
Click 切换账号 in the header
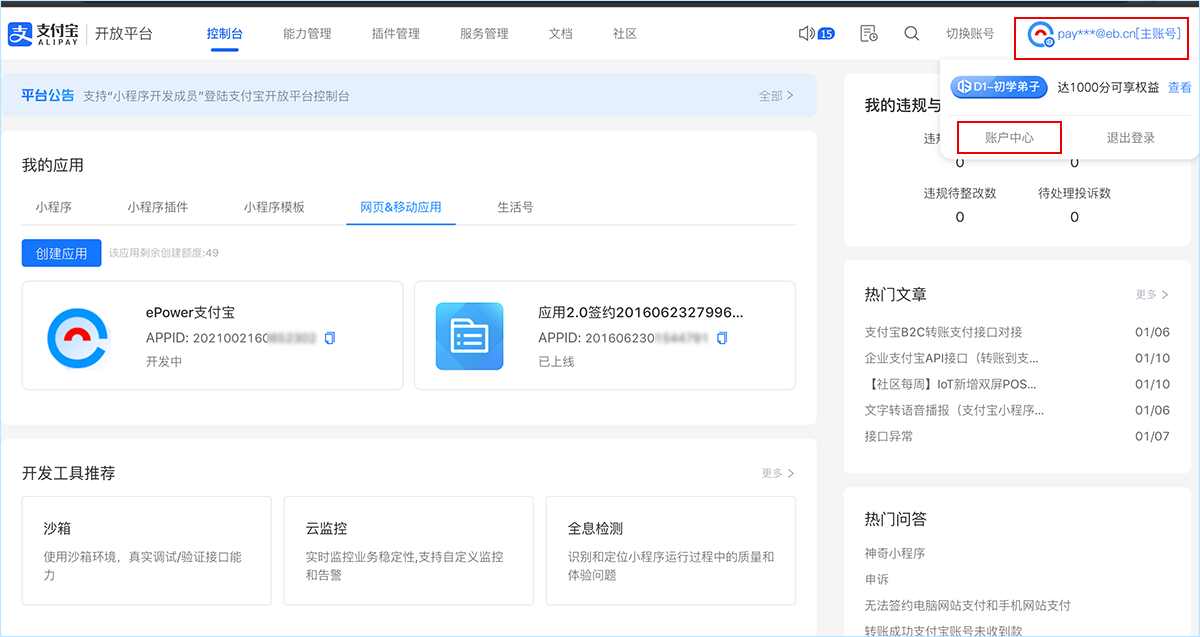(970, 34)
